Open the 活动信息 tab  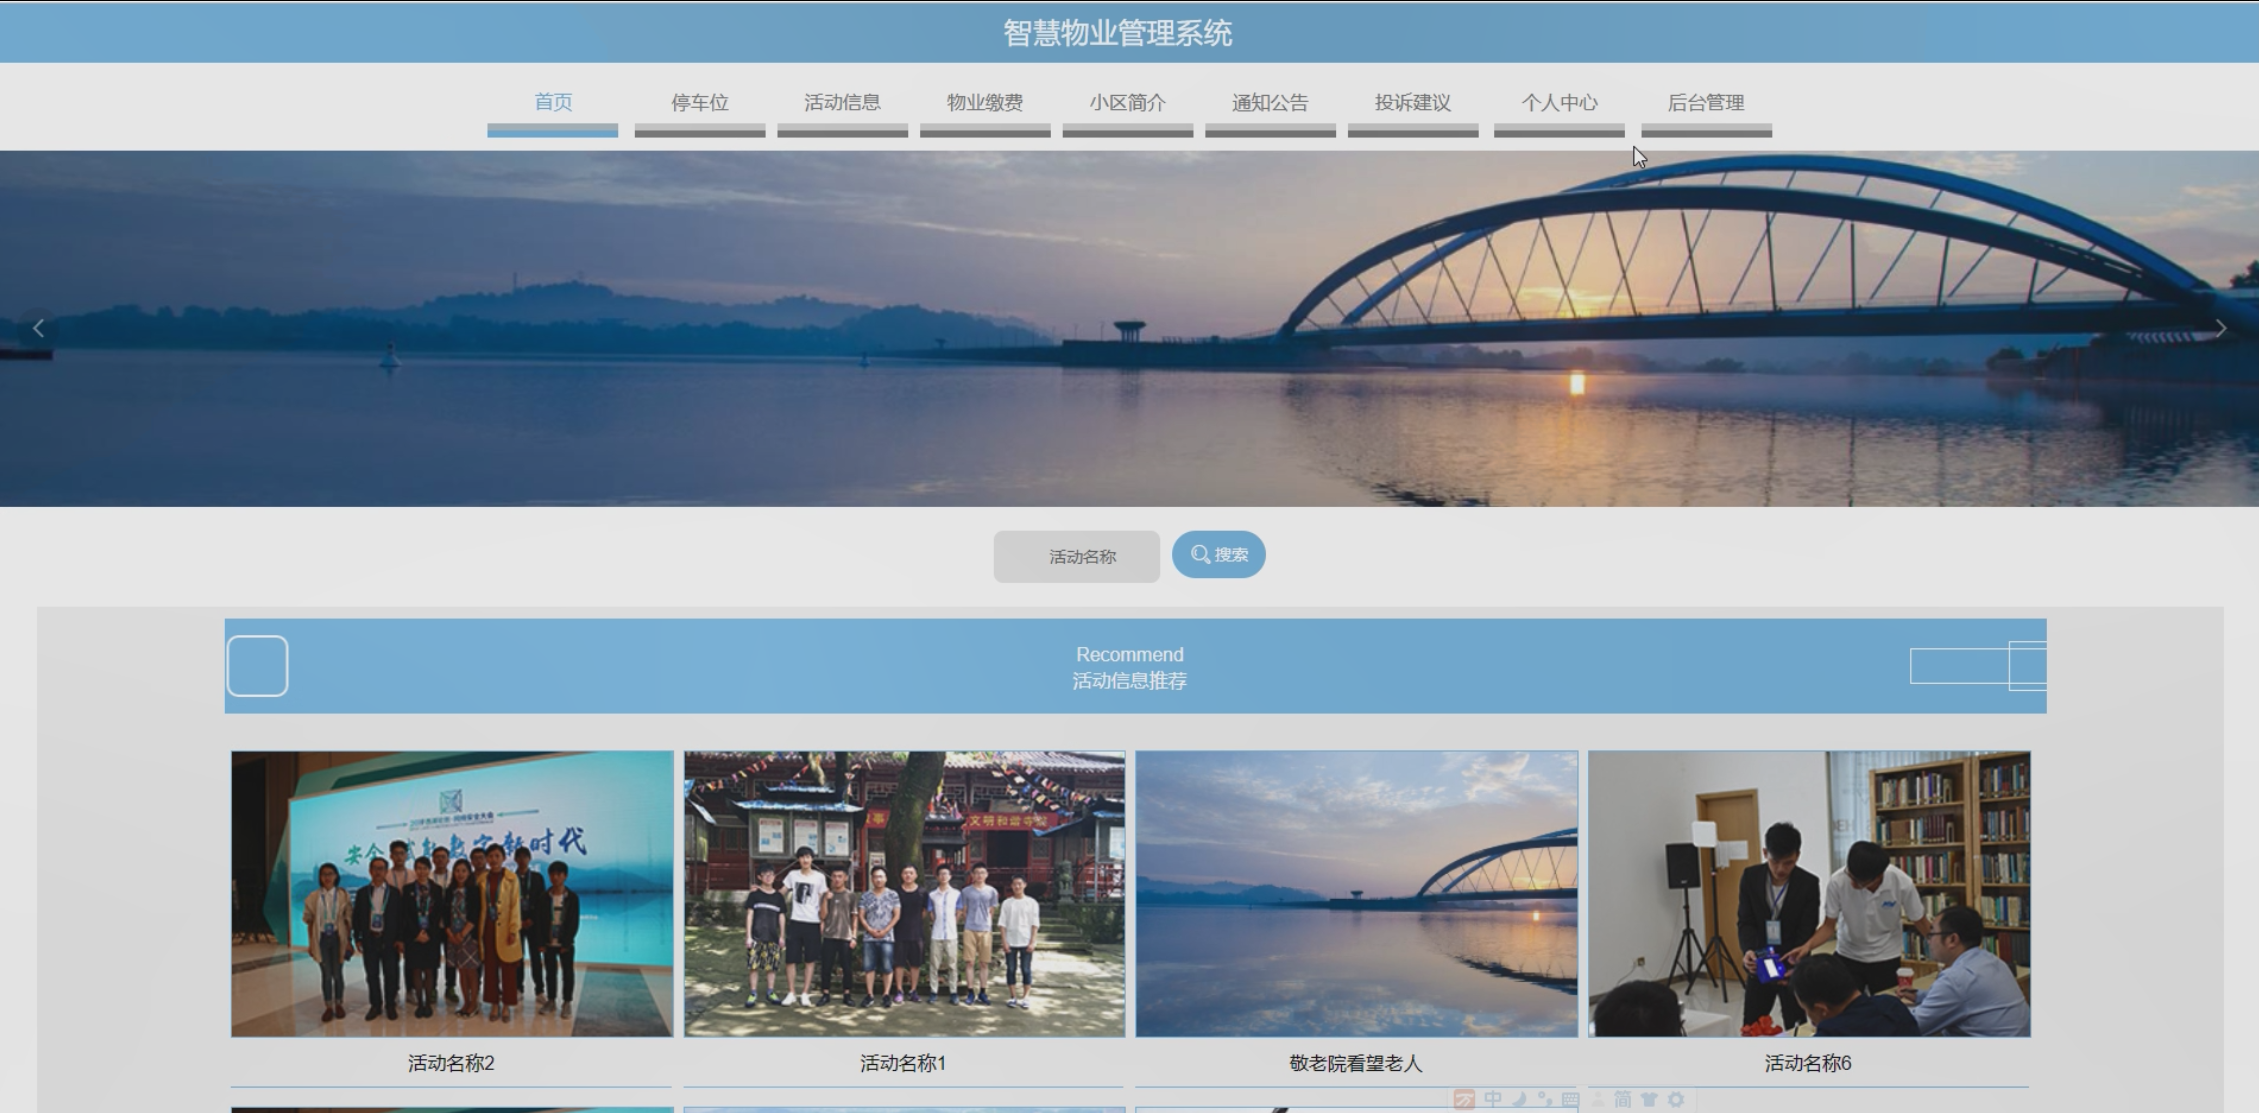(x=842, y=103)
